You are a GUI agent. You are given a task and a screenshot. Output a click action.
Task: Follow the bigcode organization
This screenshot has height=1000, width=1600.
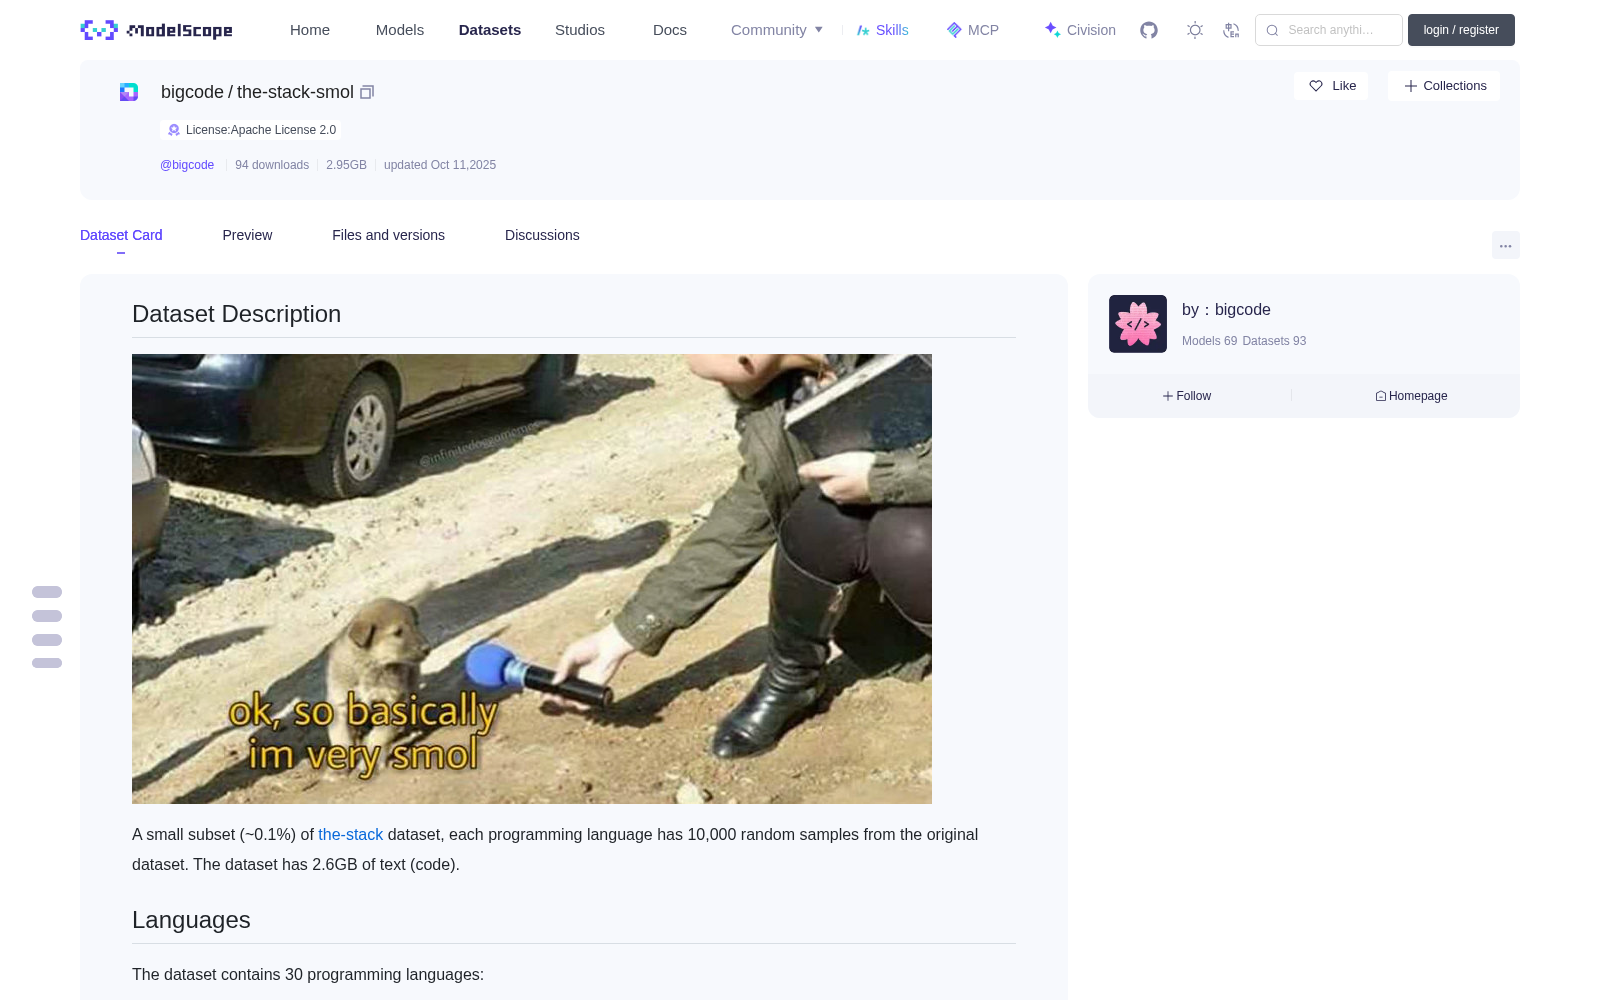coord(1187,396)
